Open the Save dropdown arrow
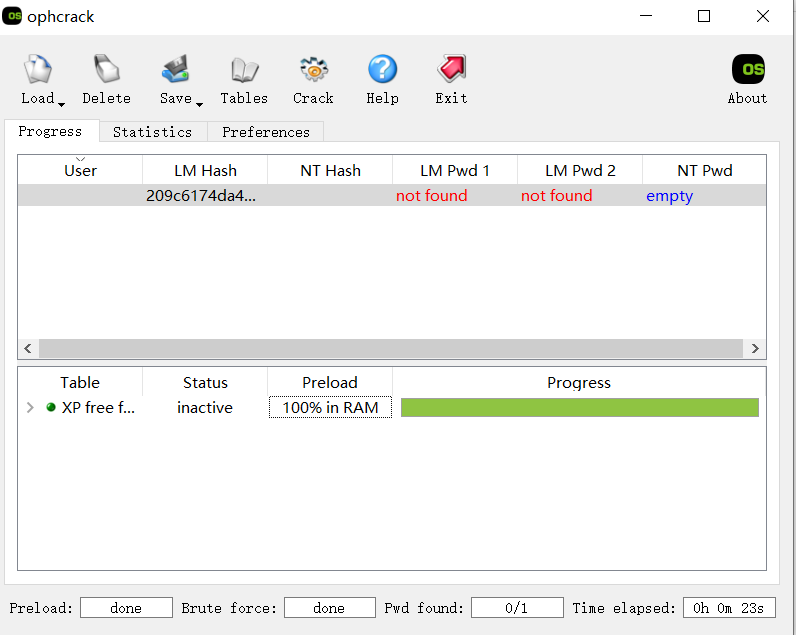The width and height of the screenshot is (796, 635). point(200,105)
